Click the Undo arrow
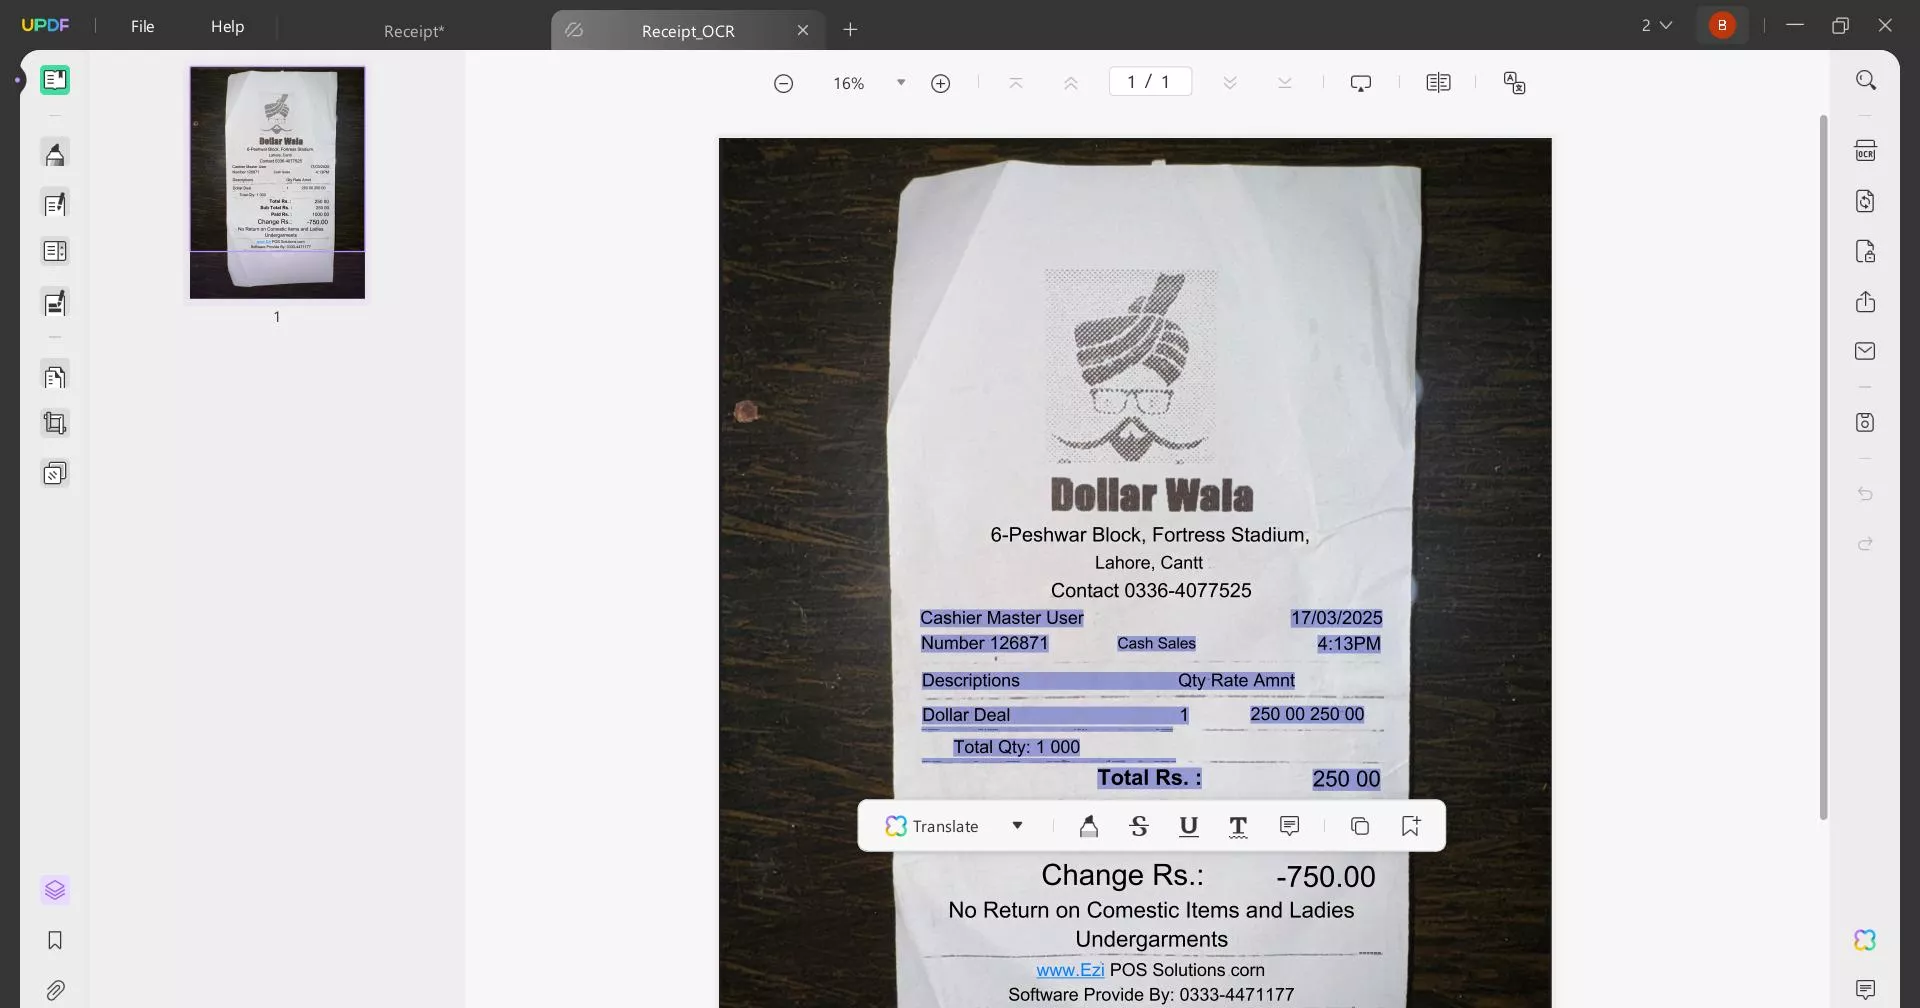Screen dimensions: 1920x1008 point(1866,494)
